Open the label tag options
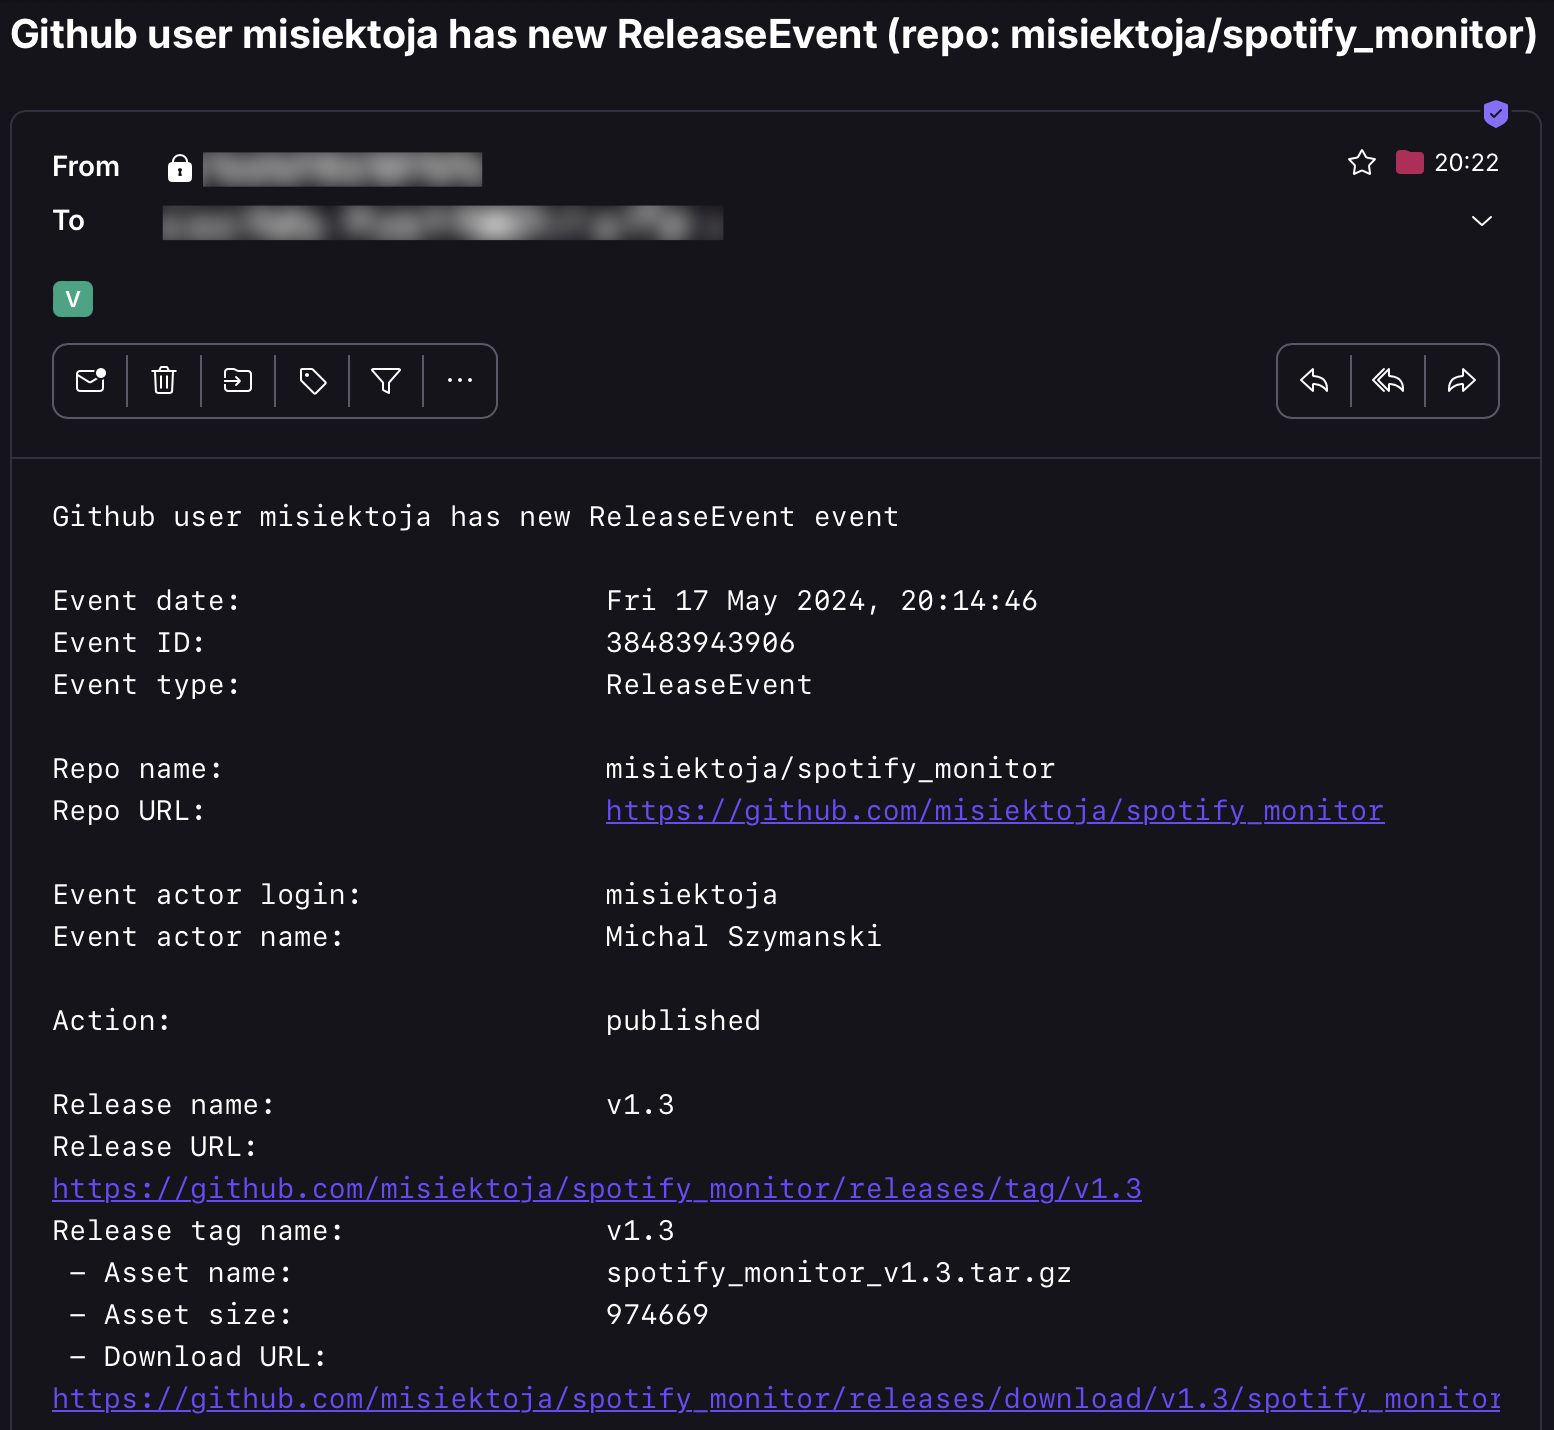The height and width of the screenshot is (1430, 1554). click(312, 381)
